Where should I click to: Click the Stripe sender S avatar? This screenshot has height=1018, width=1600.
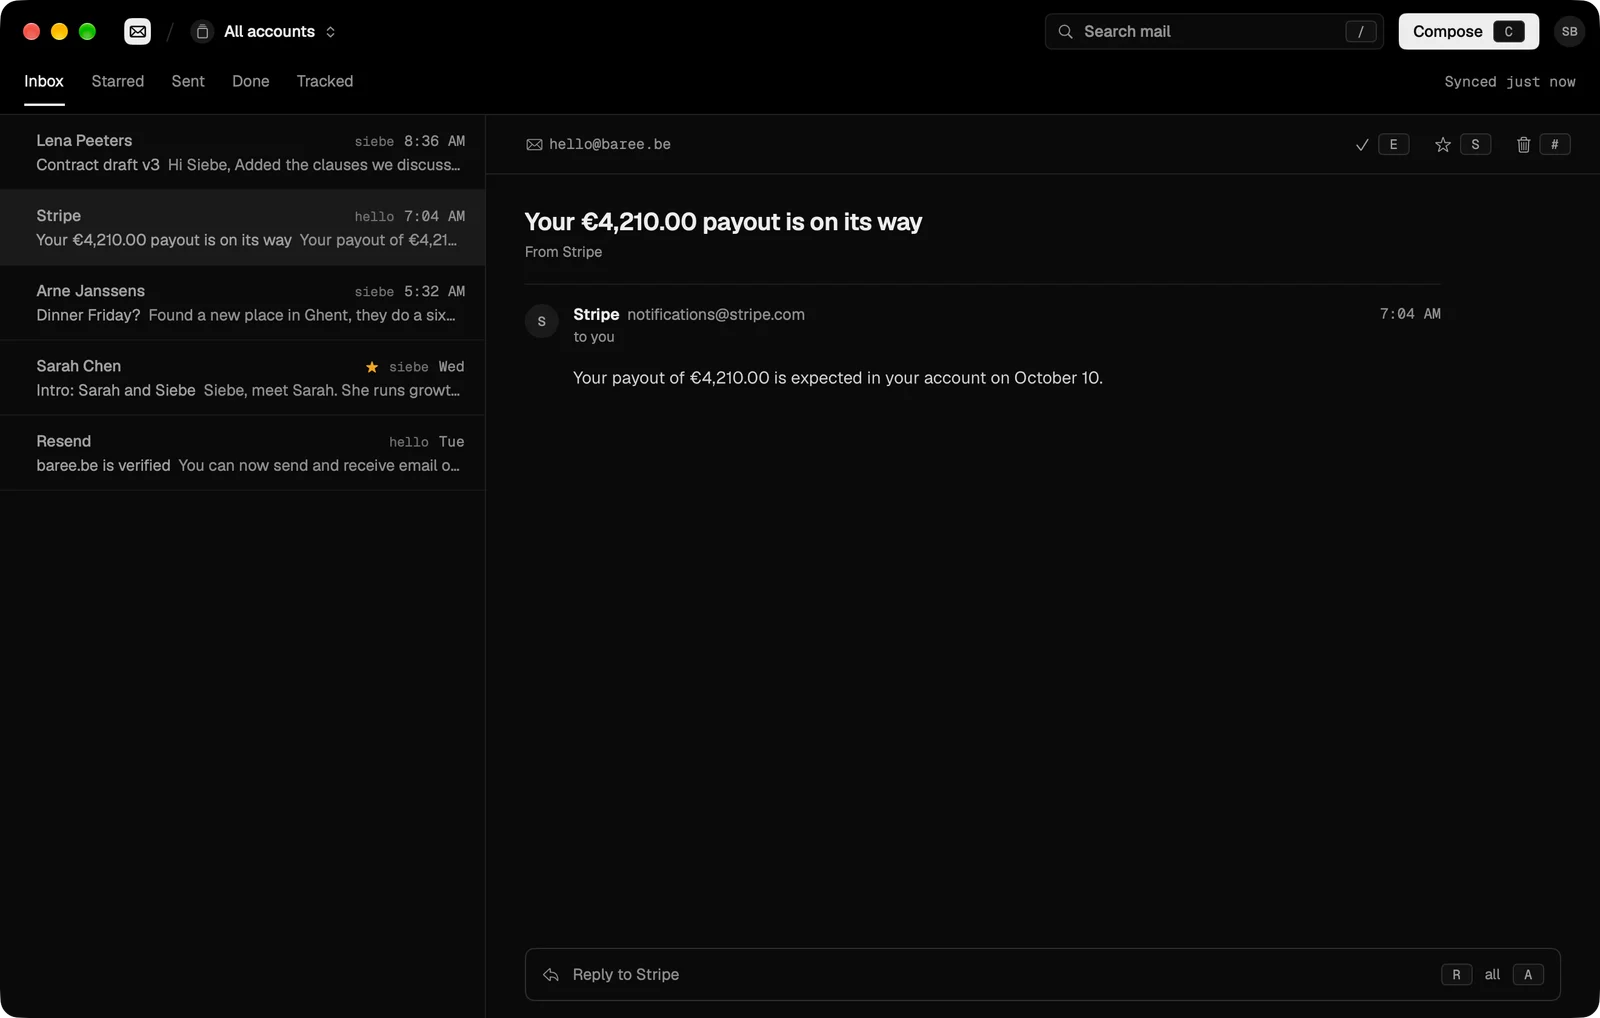542,321
